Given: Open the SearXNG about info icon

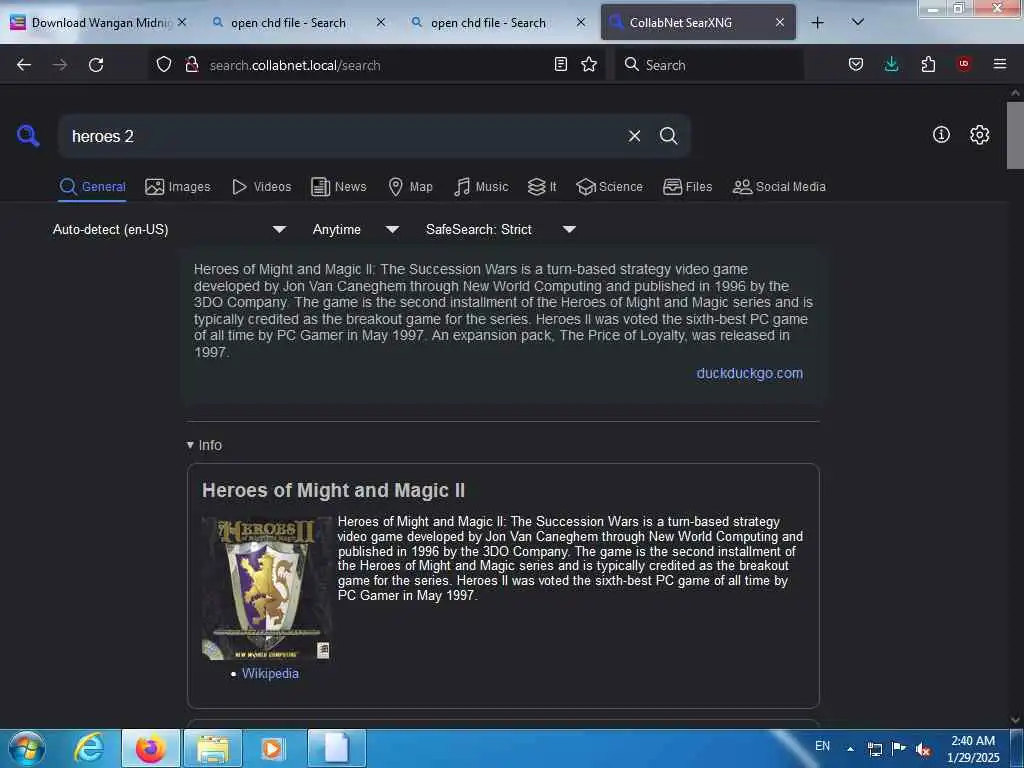Looking at the screenshot, I should click(941, 135).
